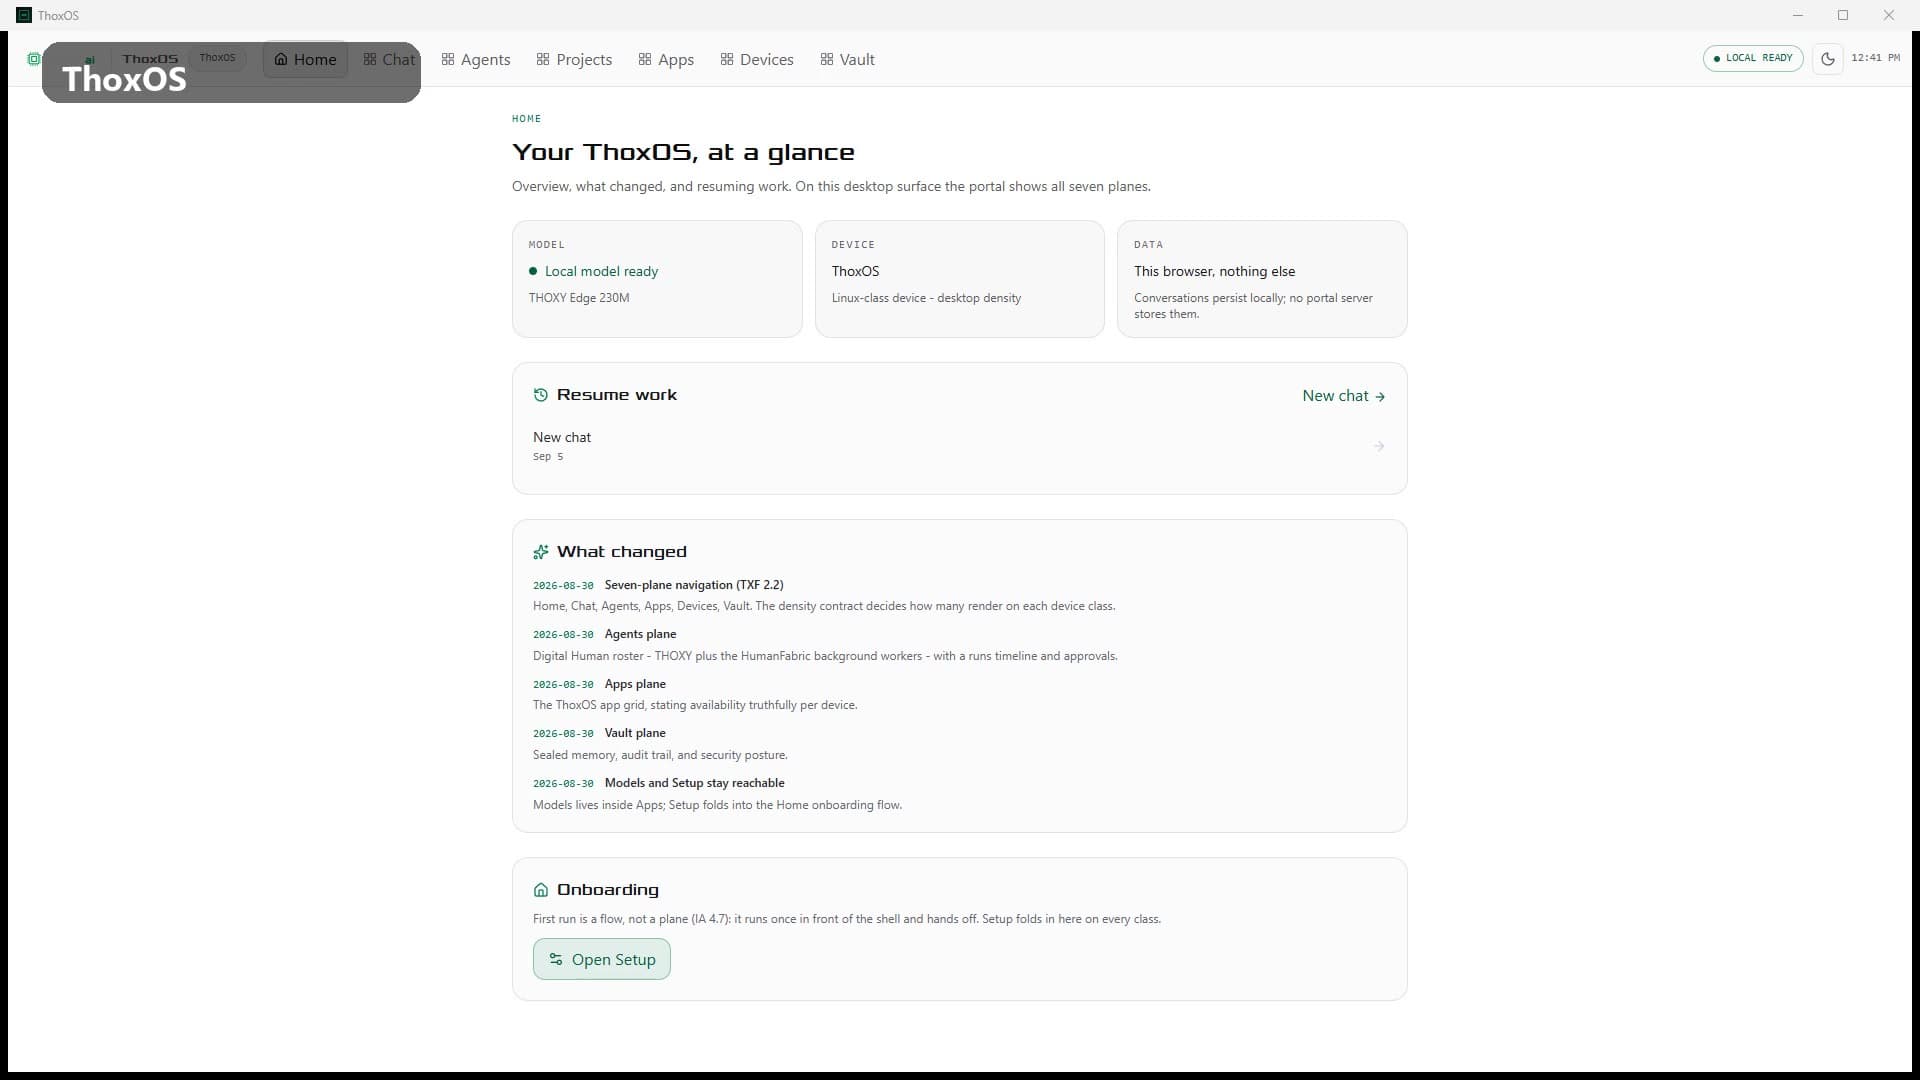Click the Your ThoxOS, at a glance heading
This screenshot has width=1920, height=1080.
pos(683,152)
